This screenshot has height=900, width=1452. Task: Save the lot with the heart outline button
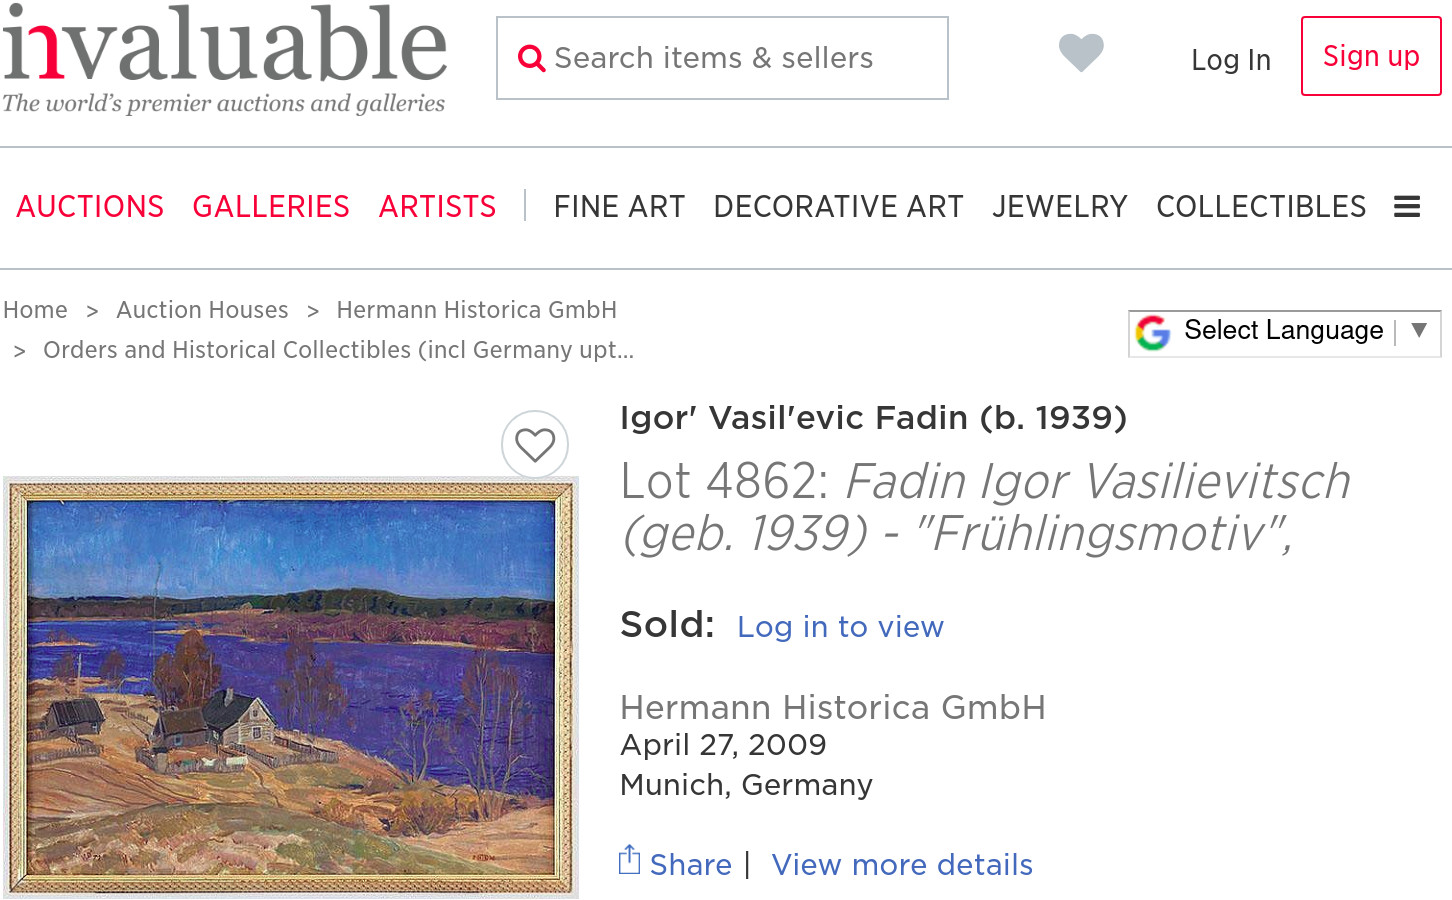pyautogui.click(x=535, y=445)
